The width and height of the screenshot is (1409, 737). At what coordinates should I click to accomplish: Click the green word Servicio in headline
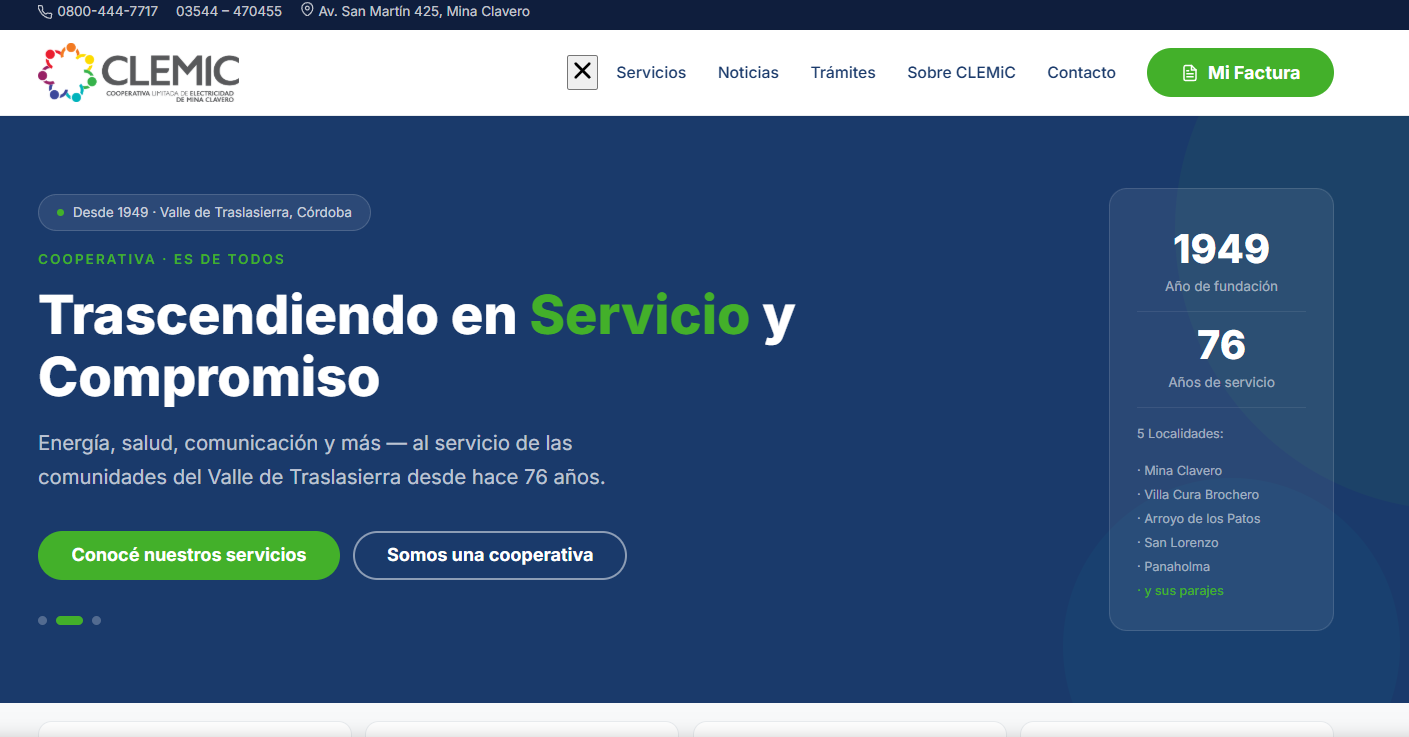(x=640, y=315)
